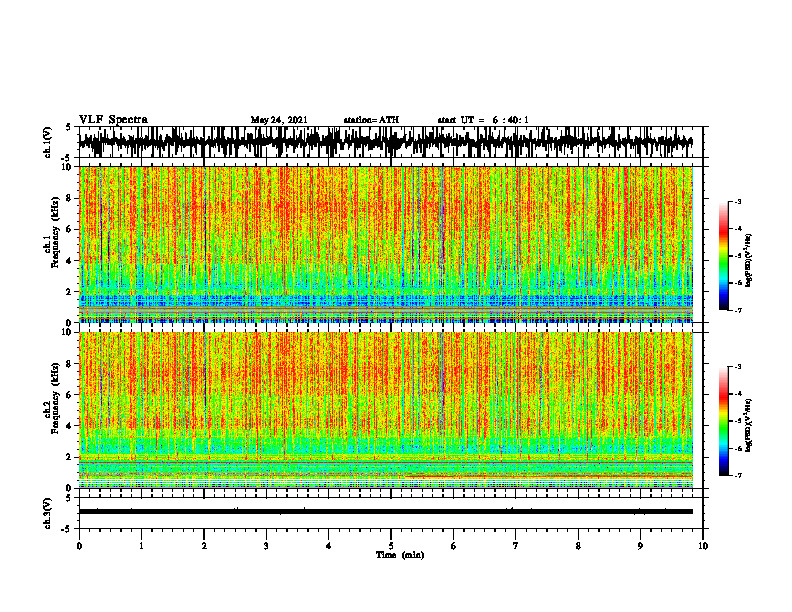Click the "-7" label on ch.2 color scale
Screen dimensions: 792x612
738,475
